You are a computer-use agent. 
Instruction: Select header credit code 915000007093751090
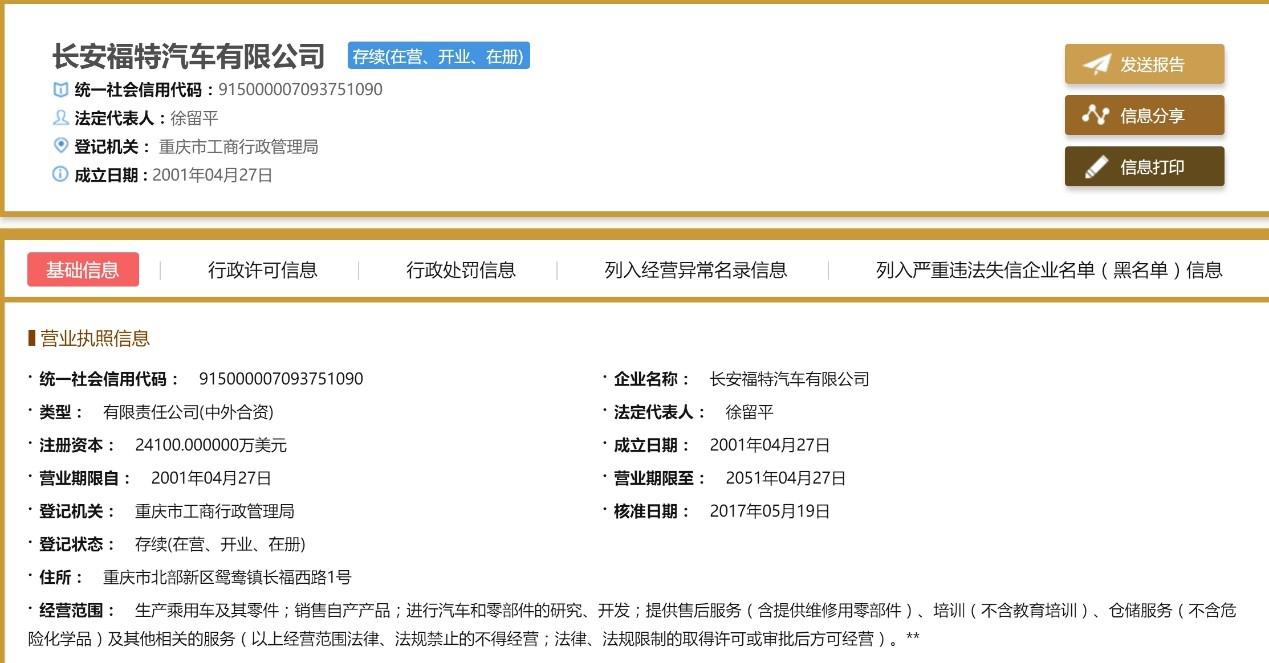click(300, 90)
